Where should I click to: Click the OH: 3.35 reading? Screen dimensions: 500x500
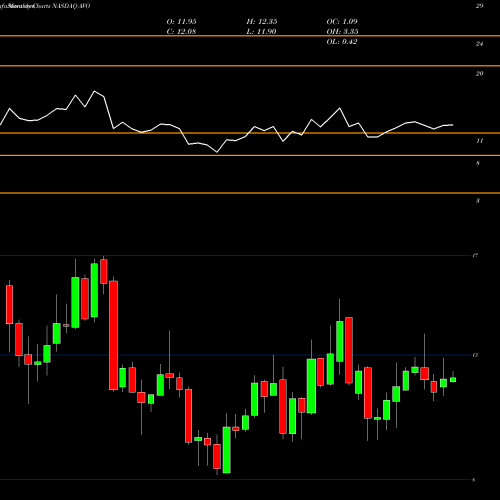click(x=342, y=32)
